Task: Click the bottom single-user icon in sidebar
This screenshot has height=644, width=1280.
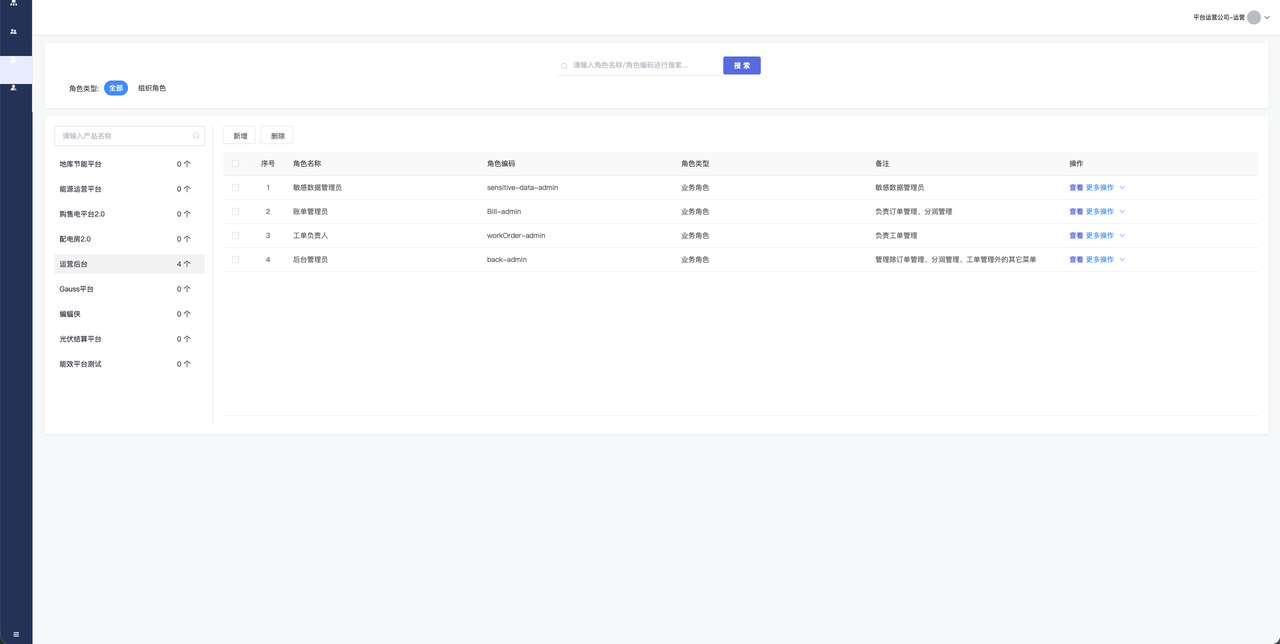Action: [x=13, y=88]
